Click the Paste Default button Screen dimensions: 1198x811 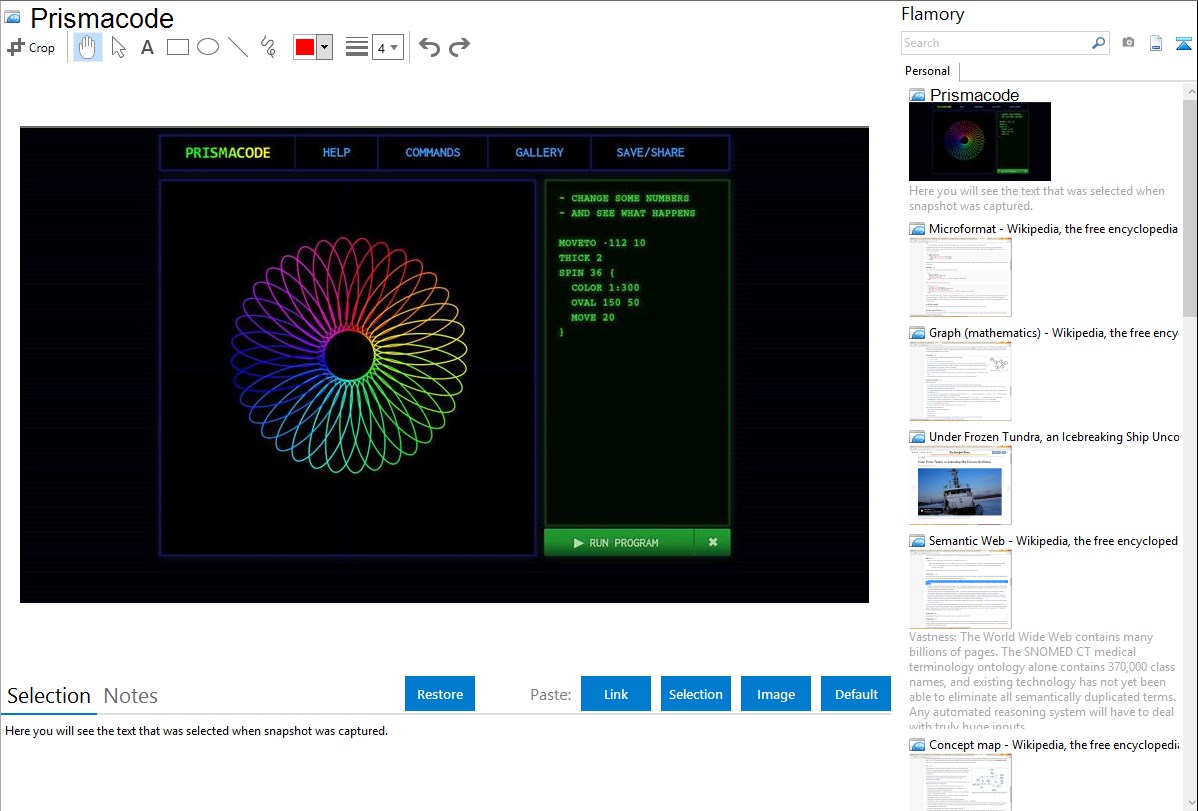click(x=856, y=694)
